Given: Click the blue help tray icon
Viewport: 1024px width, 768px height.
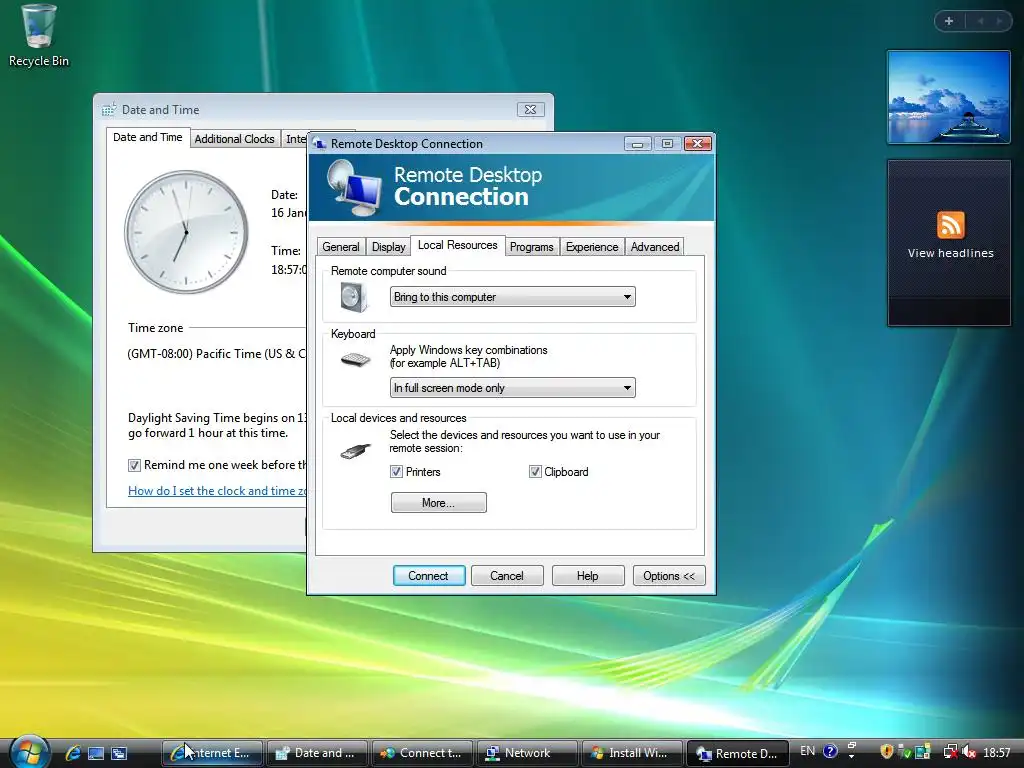Looking at the screenshot, I should 830,751.
